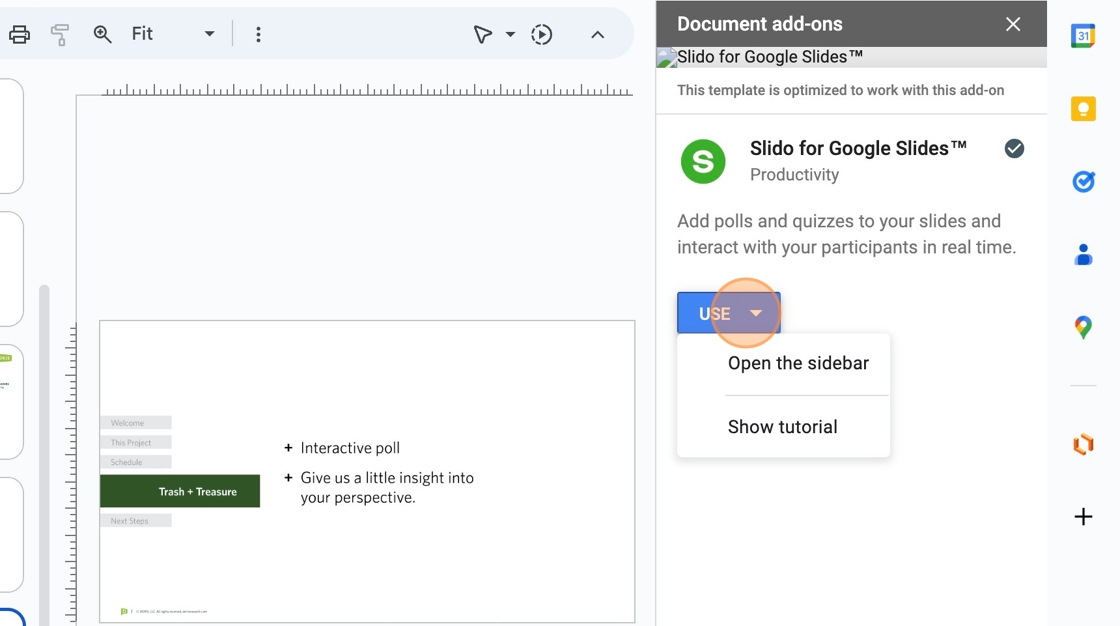Select the Paint format tool
Viewport: 1120px width, 626px height.
[x=60, y=35]
